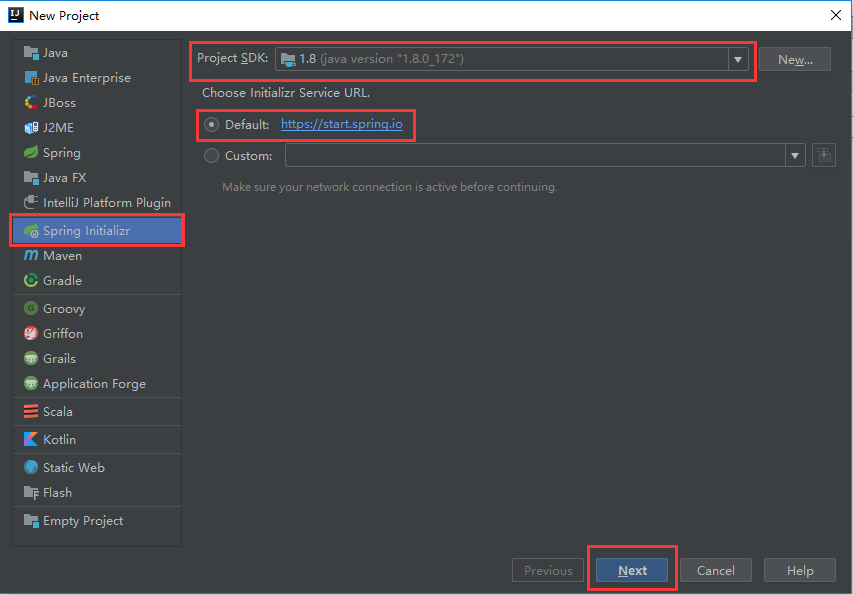This screenshot has width=853, height=595.
Task: Open the Project SDK dropdown arrow
Action: coord(738,59)
